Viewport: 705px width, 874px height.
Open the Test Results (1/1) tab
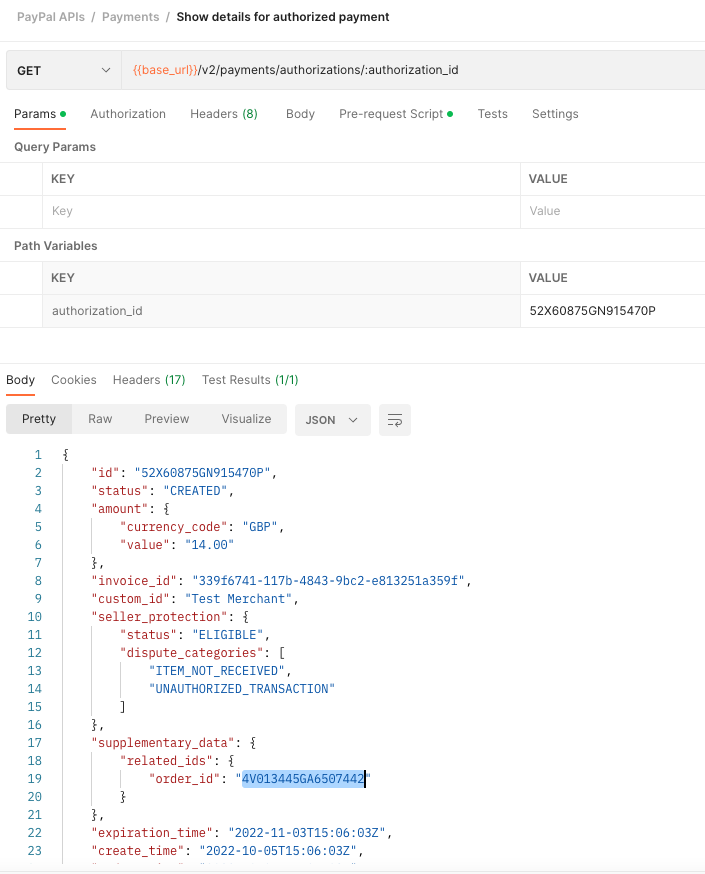[x=250, y=380]
